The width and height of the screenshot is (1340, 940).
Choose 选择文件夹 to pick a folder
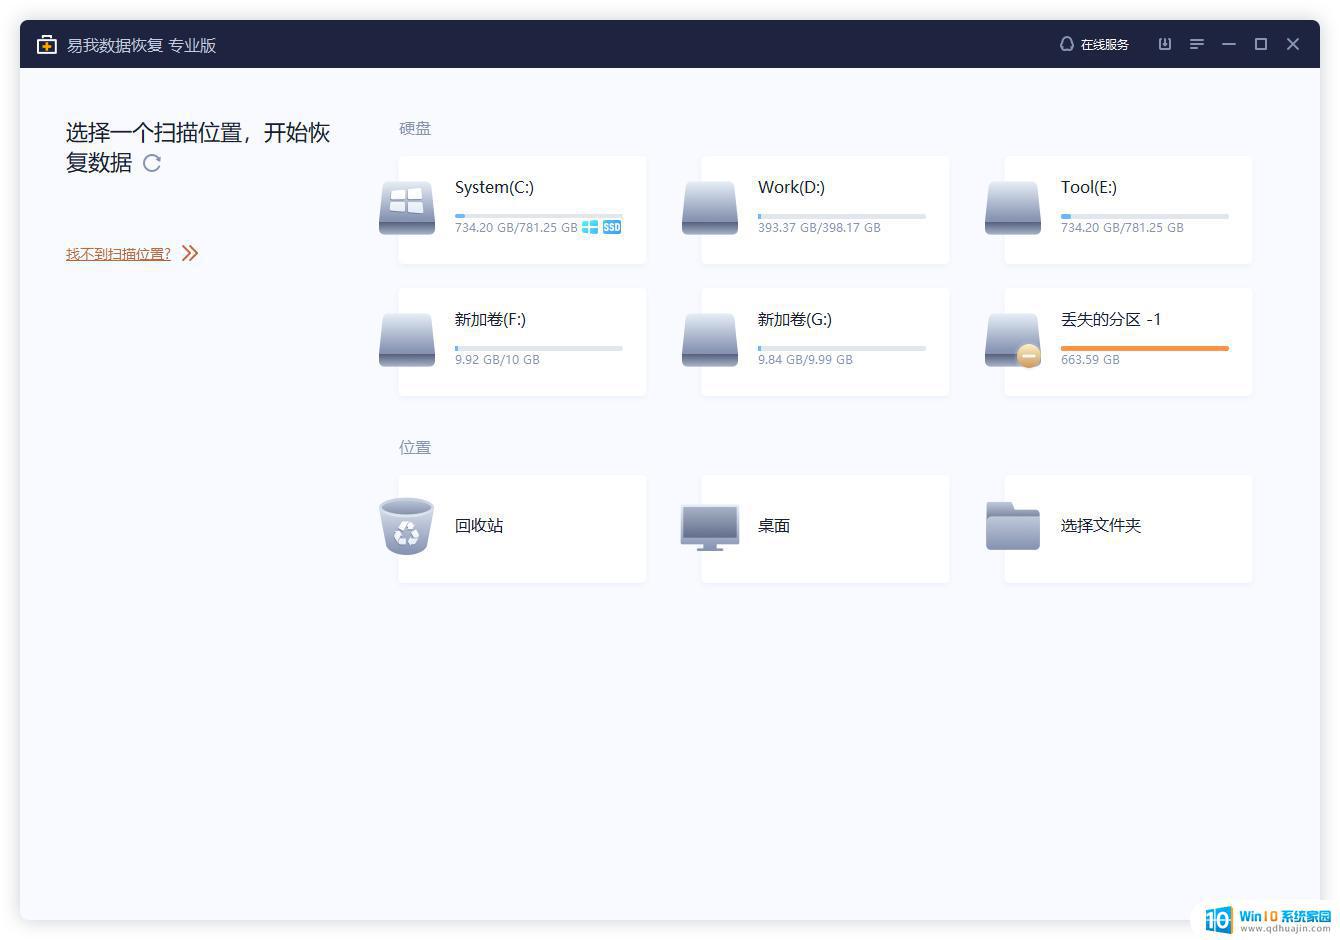pyautogui.click(x=1101, y=525)
